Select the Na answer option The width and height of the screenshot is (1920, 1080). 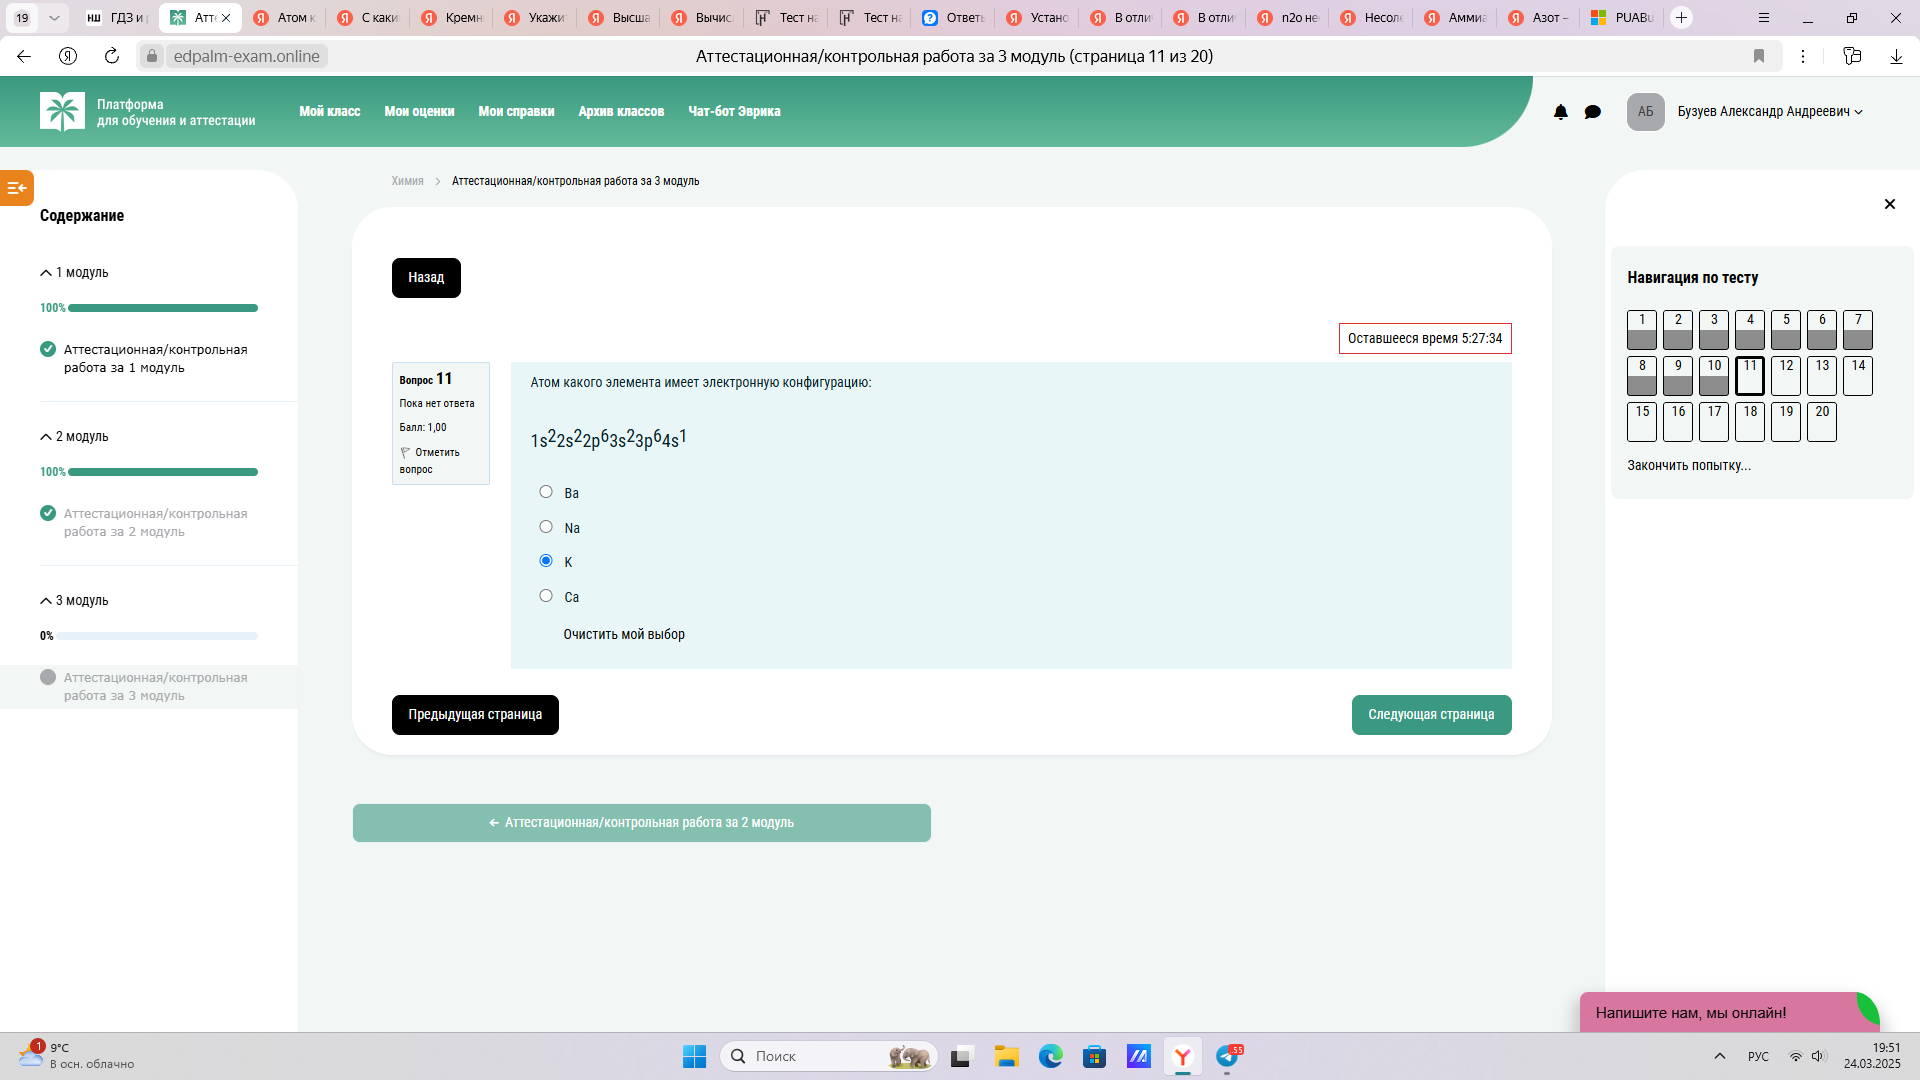click(546, 527)
